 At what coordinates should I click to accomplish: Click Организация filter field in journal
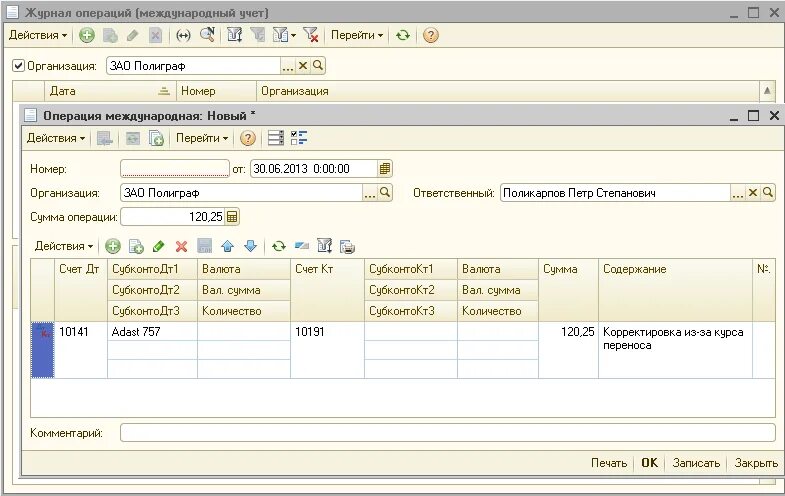(193, 66)
